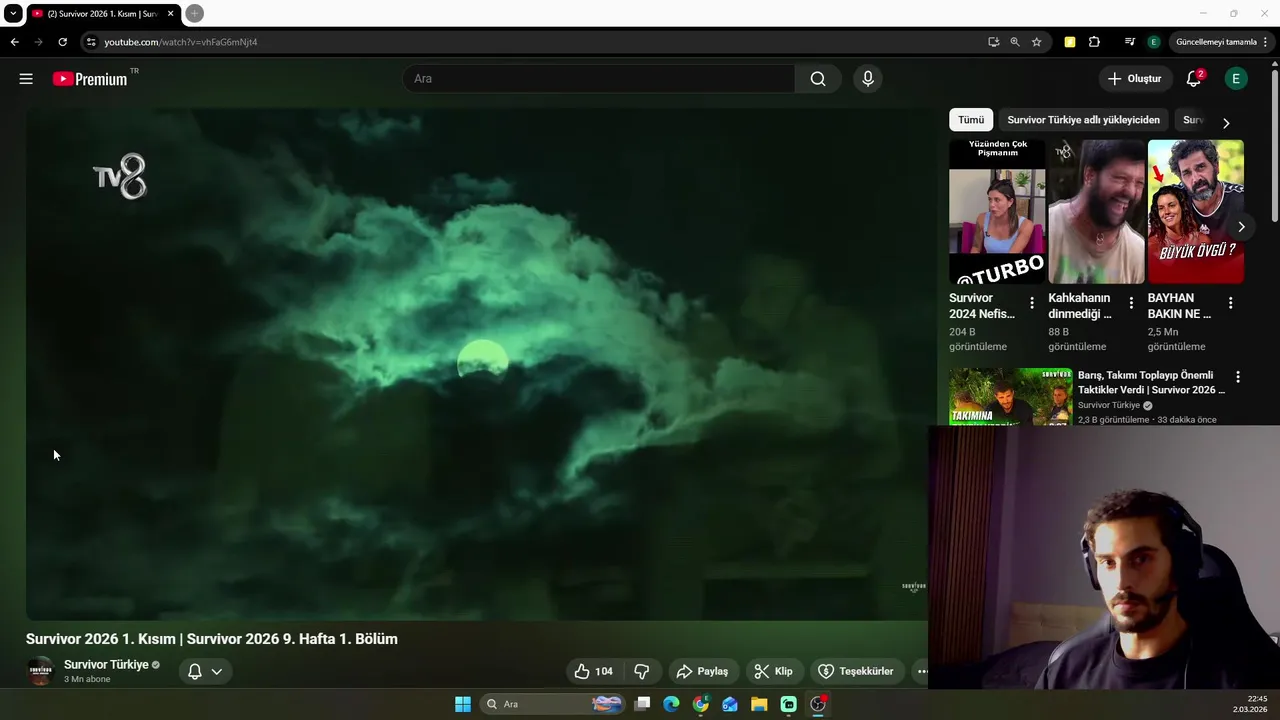Open a new browser tab

[x=195, y=13]
